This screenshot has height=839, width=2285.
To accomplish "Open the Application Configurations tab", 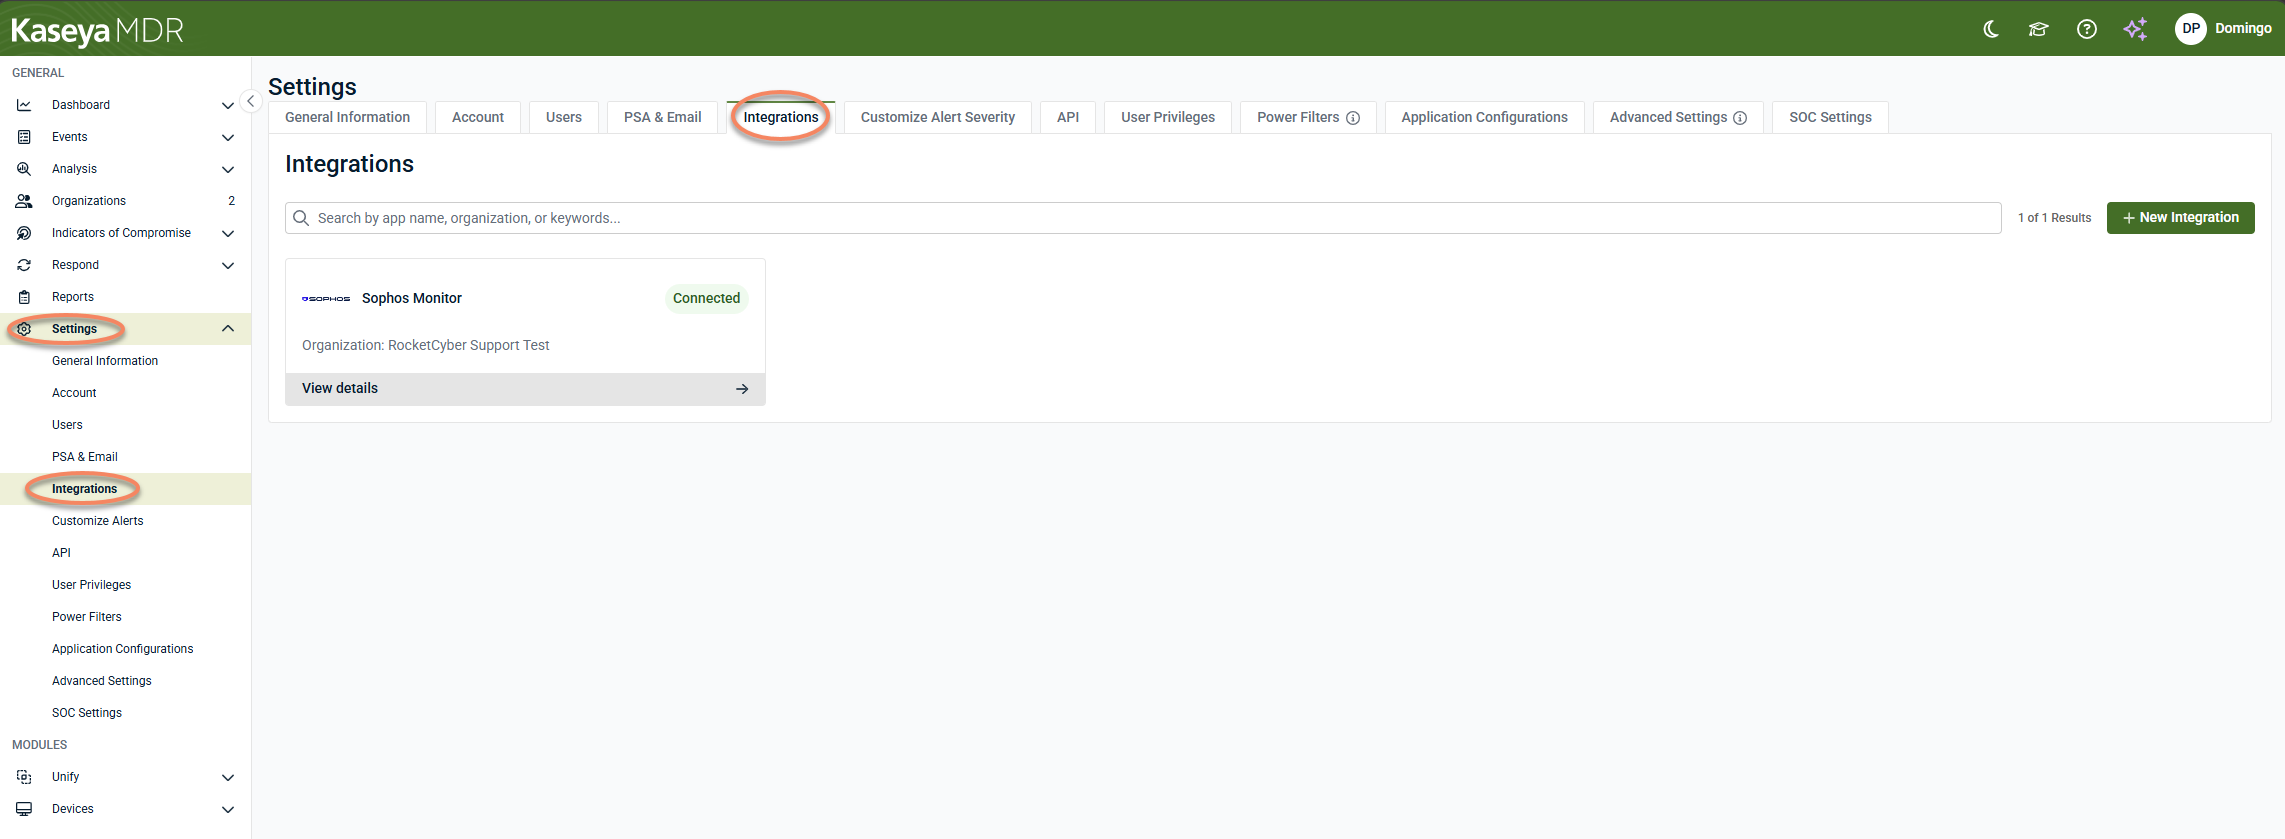I will (1485, 117).
